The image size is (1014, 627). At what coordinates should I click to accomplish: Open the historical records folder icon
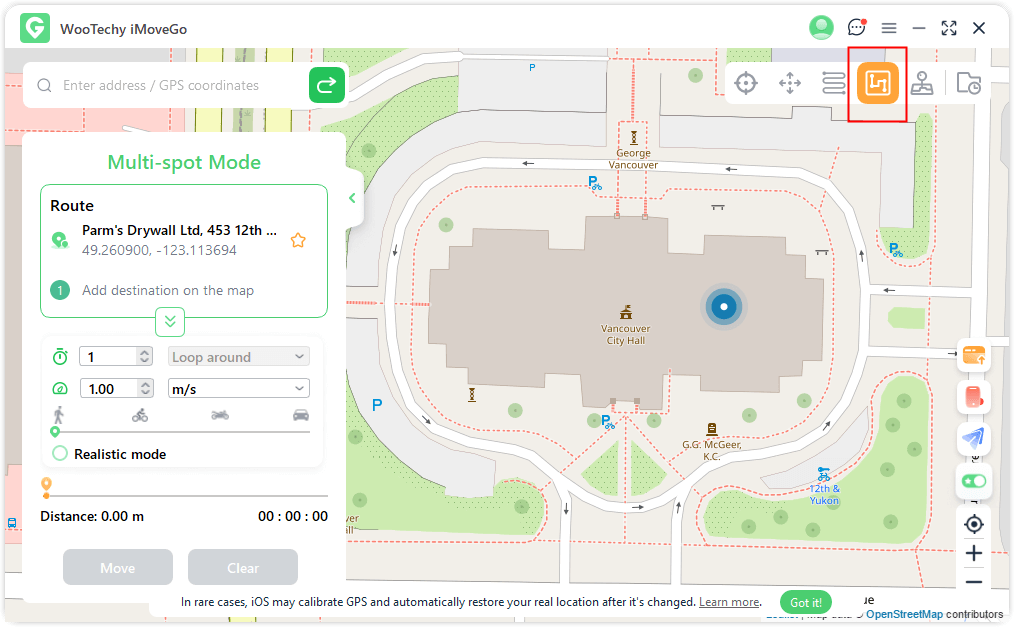[x=968, y=84]
